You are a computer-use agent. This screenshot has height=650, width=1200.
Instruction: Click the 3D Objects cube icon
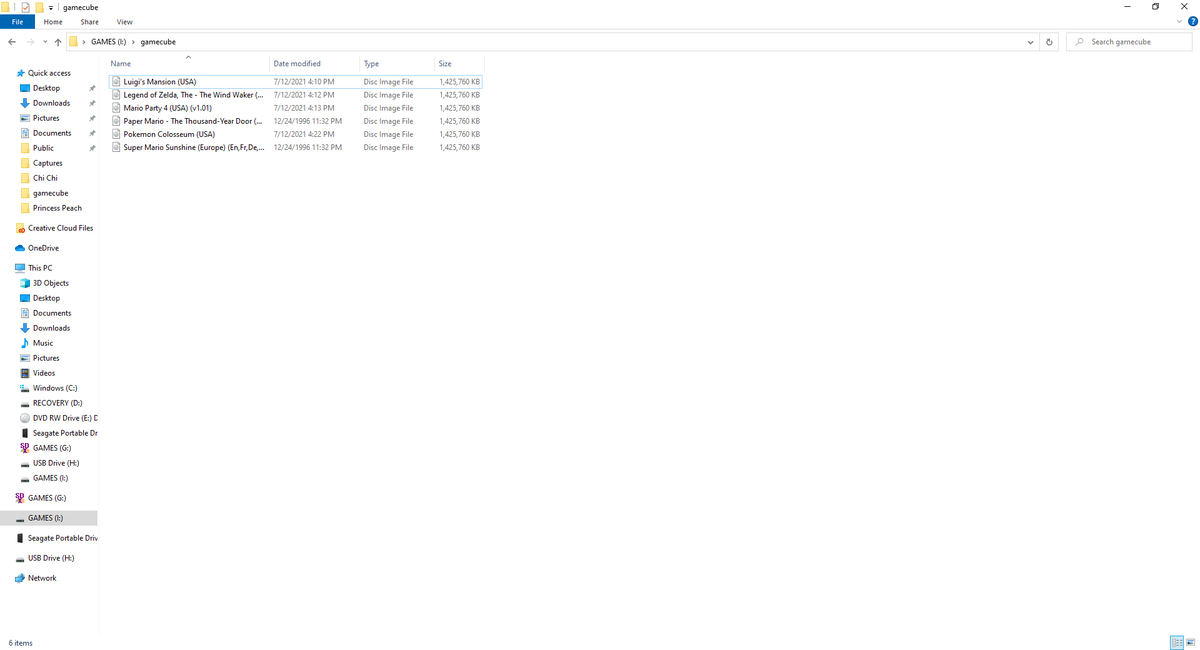click(x=25, y=283)
